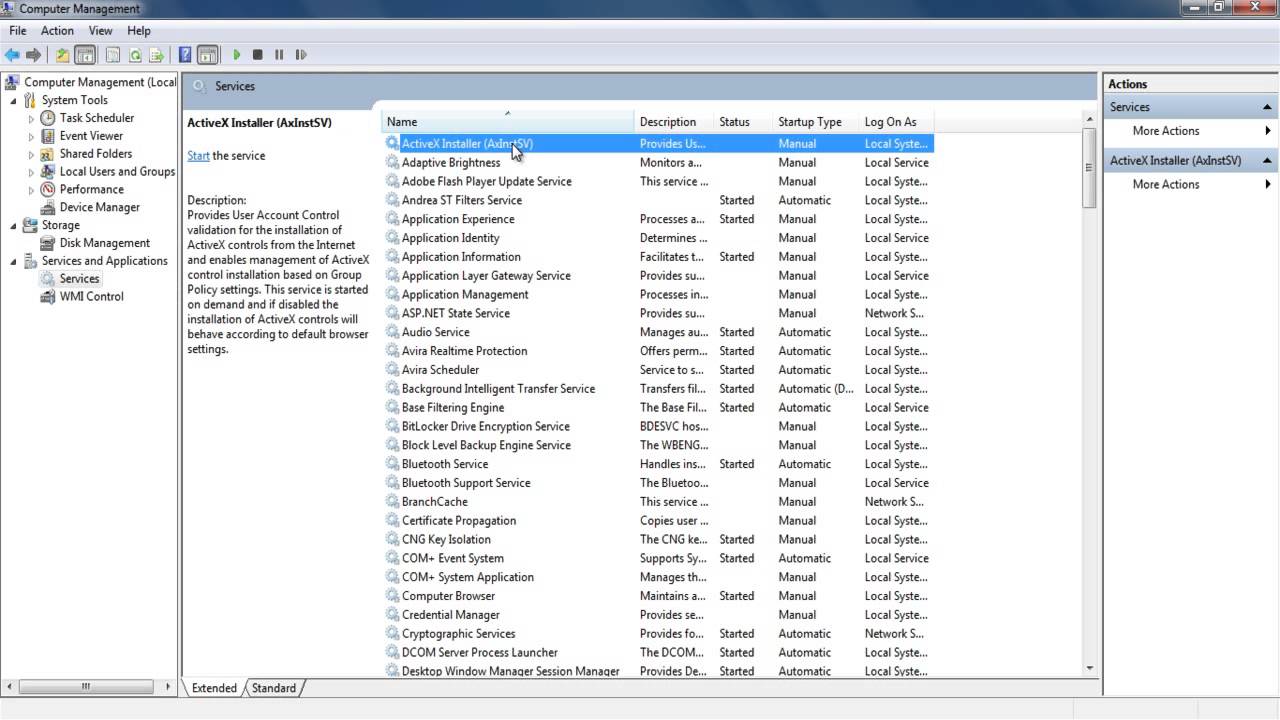Open the Action menu
This screenshot has width=1280, height=720.
[57, 31]
